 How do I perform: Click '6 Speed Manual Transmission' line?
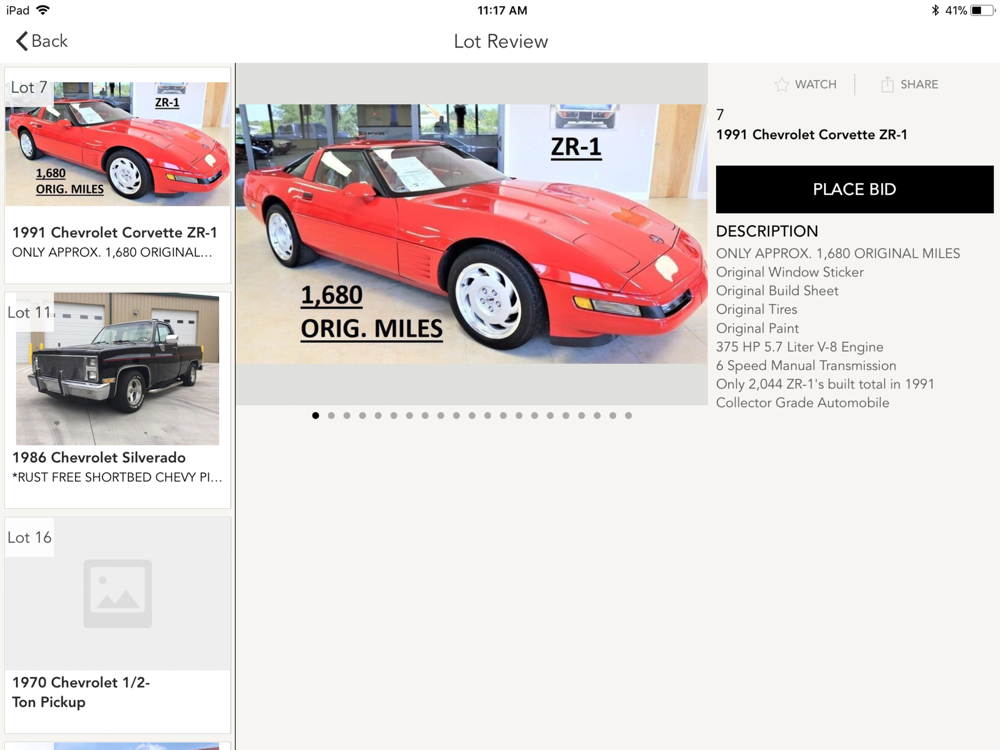point(806,365)
